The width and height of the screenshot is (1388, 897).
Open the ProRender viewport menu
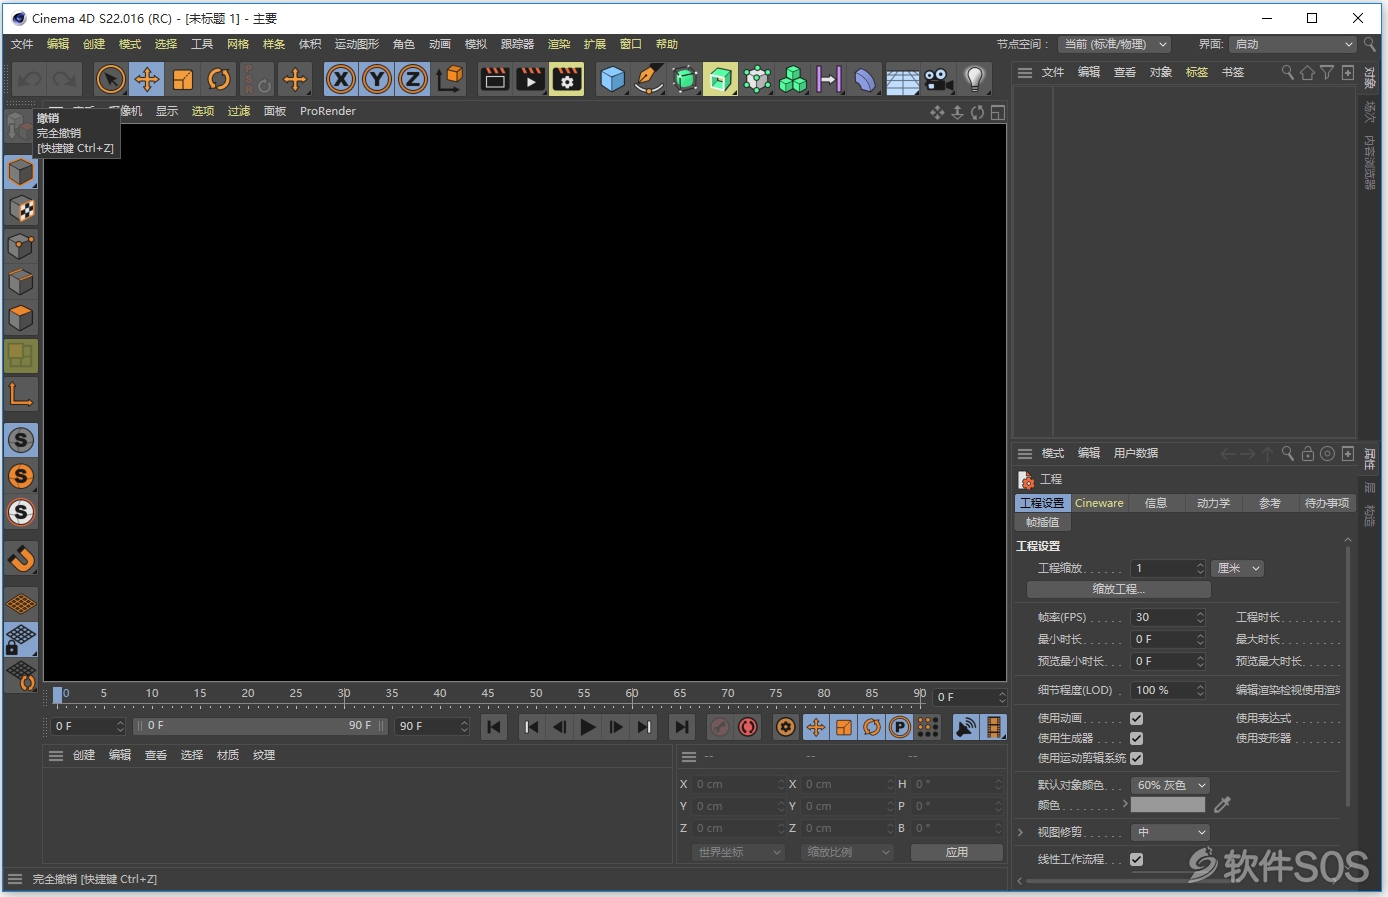tap(327, 111)
